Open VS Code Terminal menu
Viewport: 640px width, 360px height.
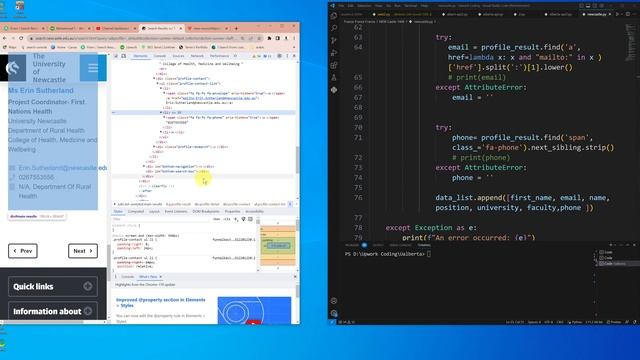(410, 6)
